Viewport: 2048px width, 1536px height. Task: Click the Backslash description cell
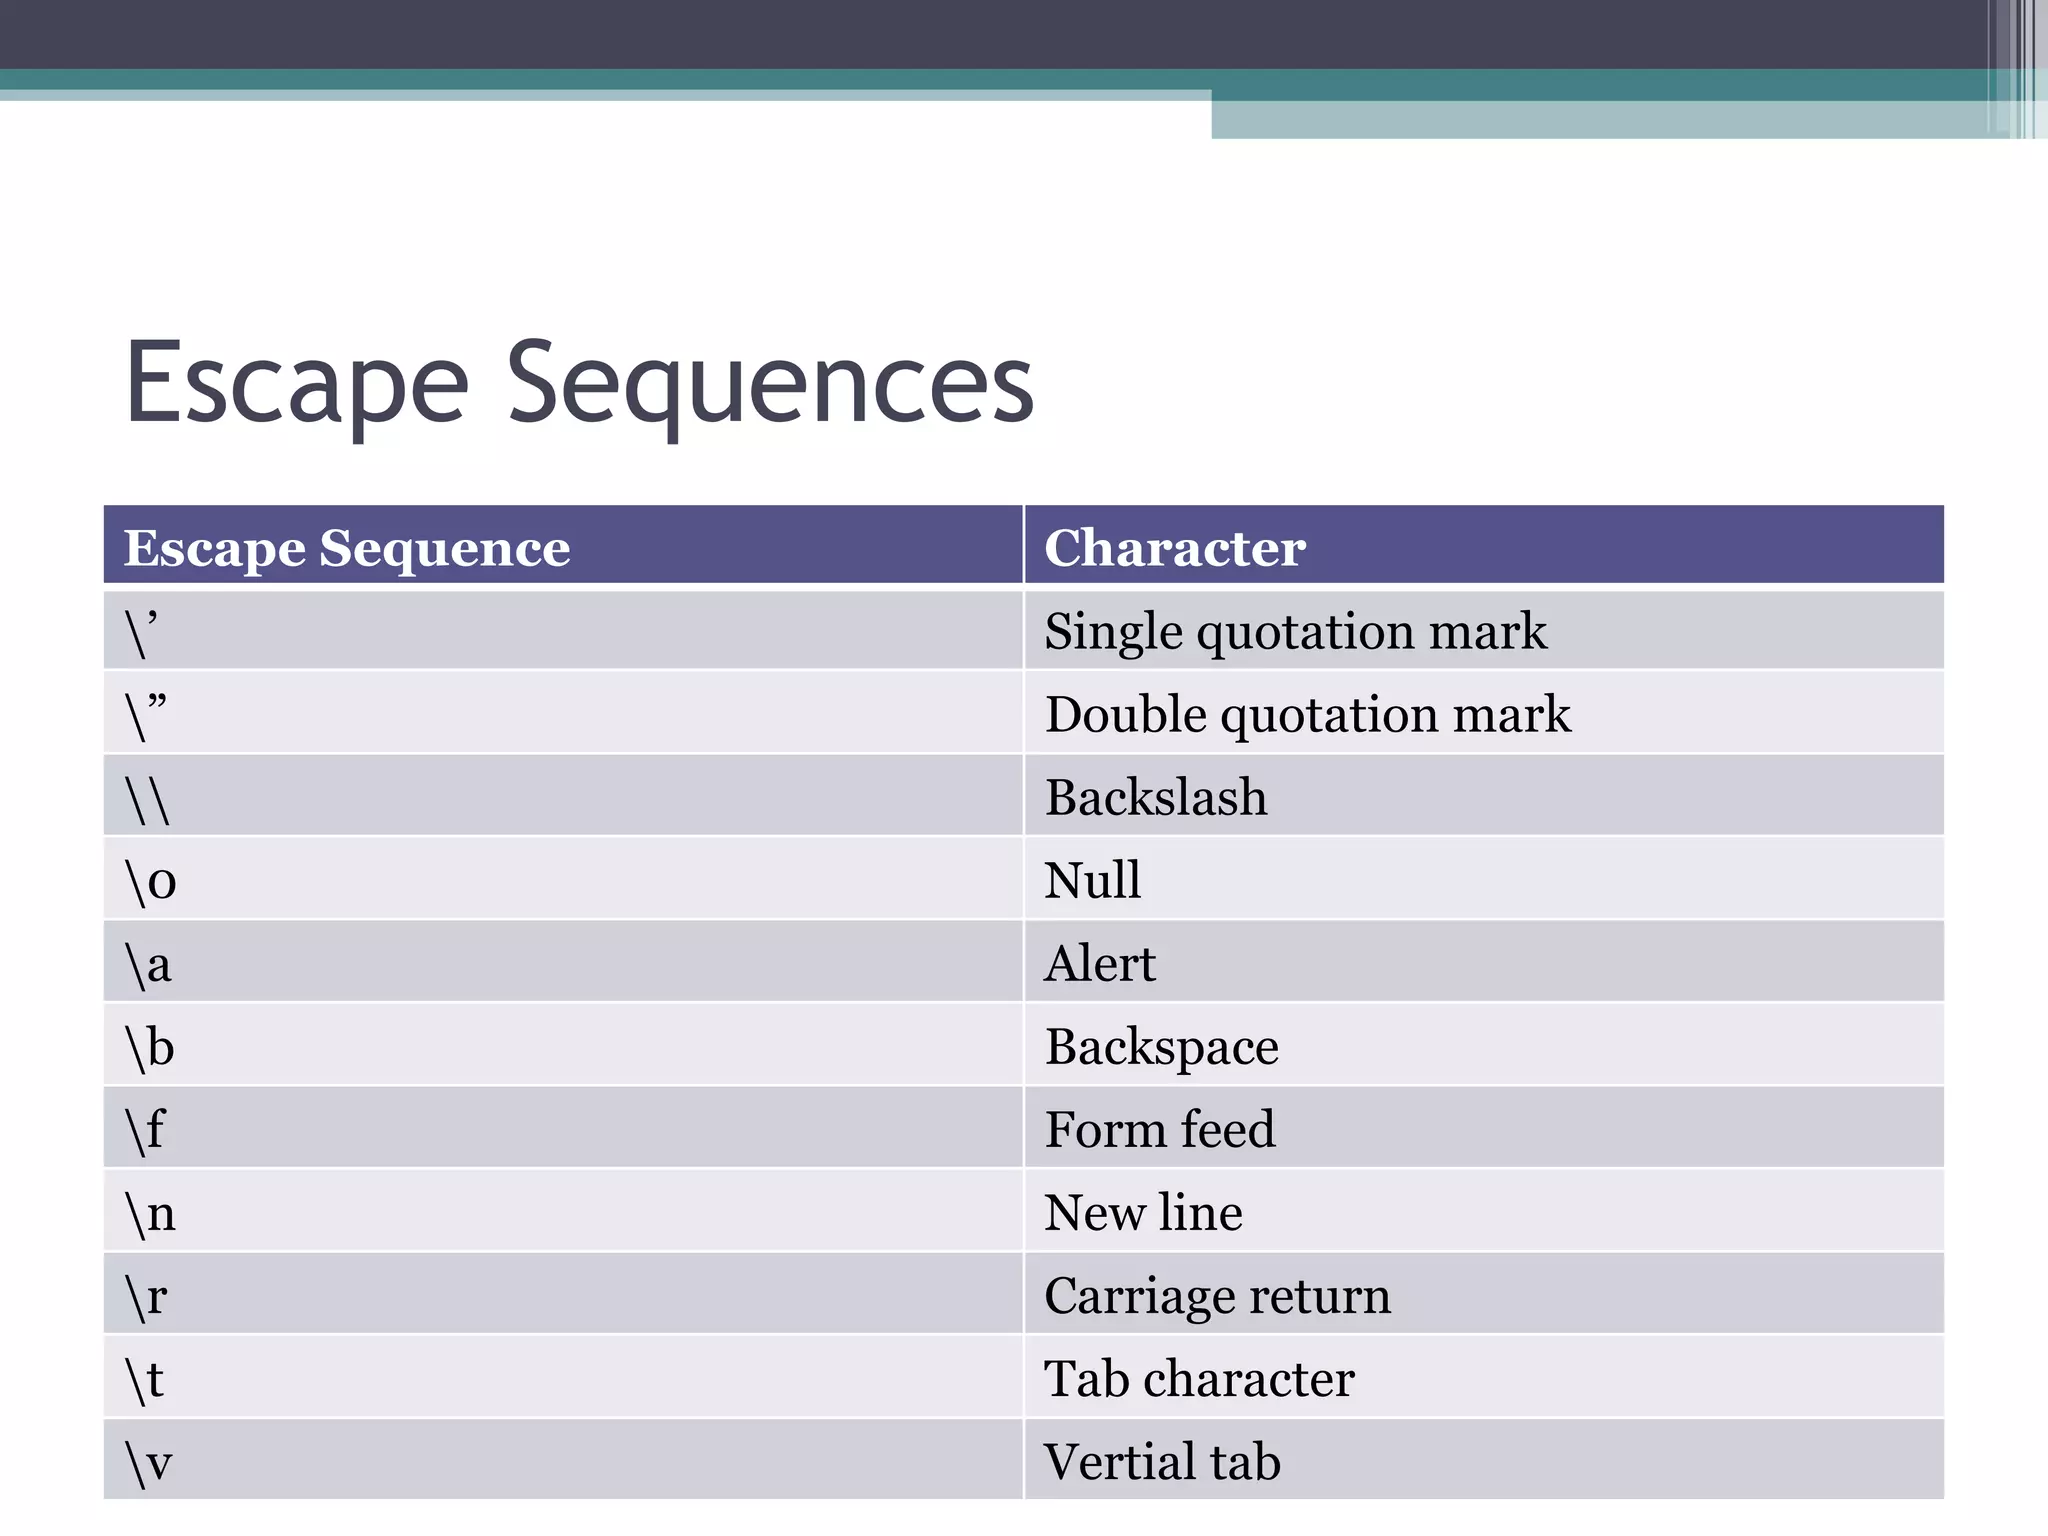[1155, 797]
